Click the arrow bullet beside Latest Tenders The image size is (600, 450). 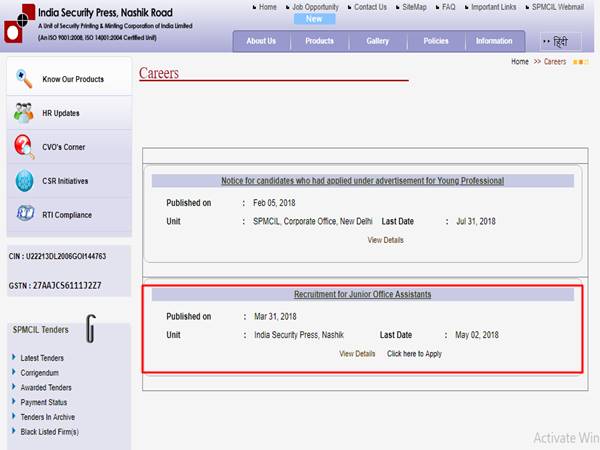pyautogui.click(x=14, y=357)
